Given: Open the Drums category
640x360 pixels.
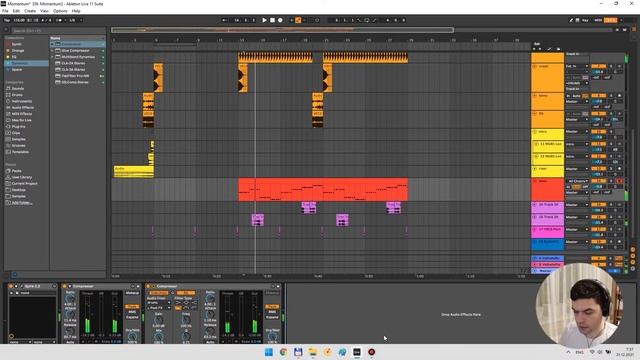Looking at the screenshot, I should pos(17,95).
